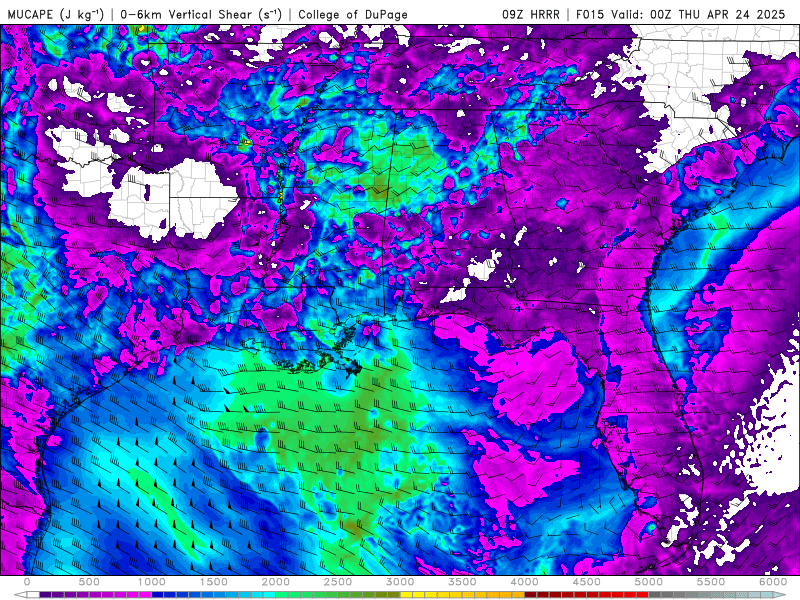Click the 3000 value on the color scale
The image size is (800, 600).
click(x=401, y=582)
